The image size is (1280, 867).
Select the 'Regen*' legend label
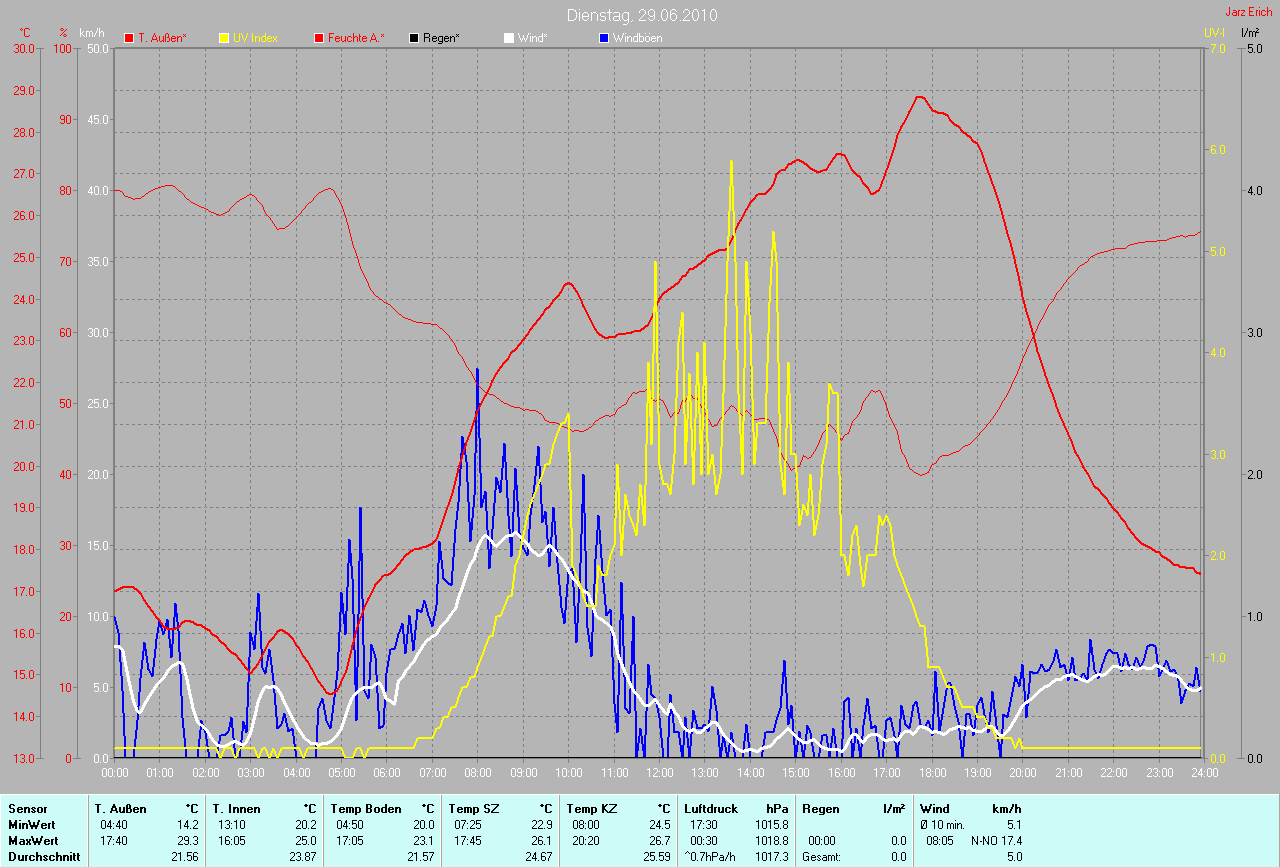tap(442, 38)
